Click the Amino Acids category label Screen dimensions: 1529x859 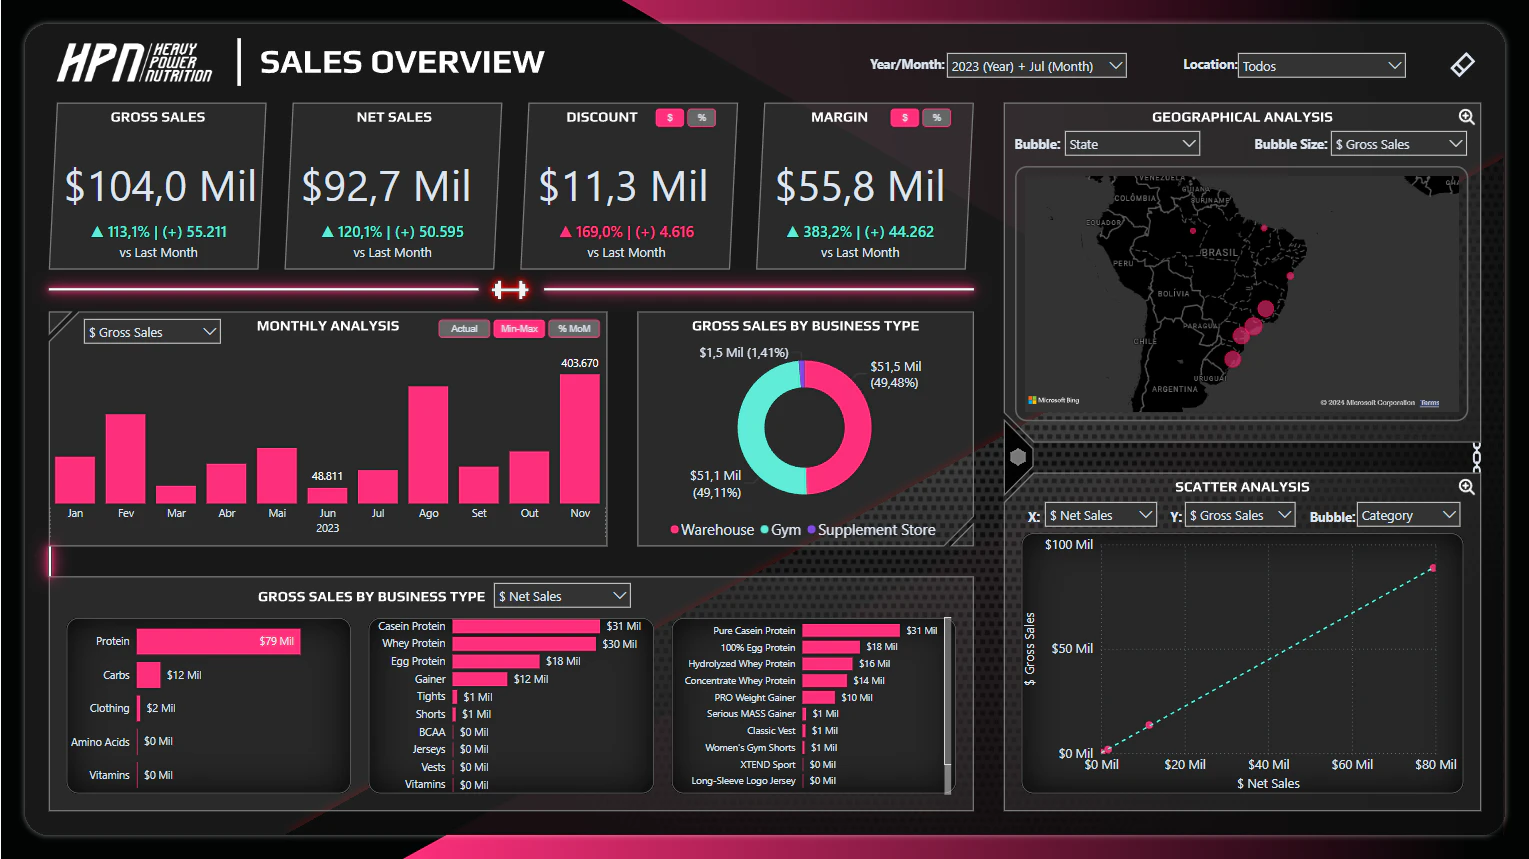[100, 742]
